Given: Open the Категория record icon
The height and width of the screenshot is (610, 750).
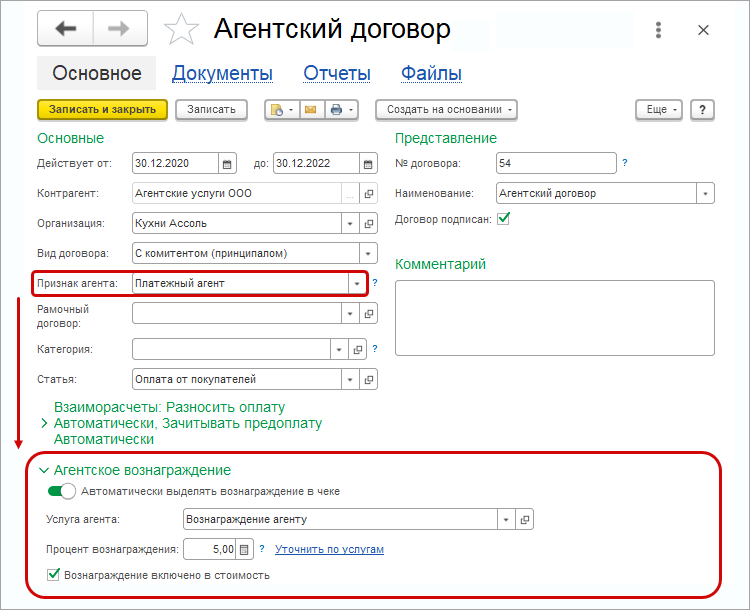Looking at the screenshot, I should click(357, 350).
